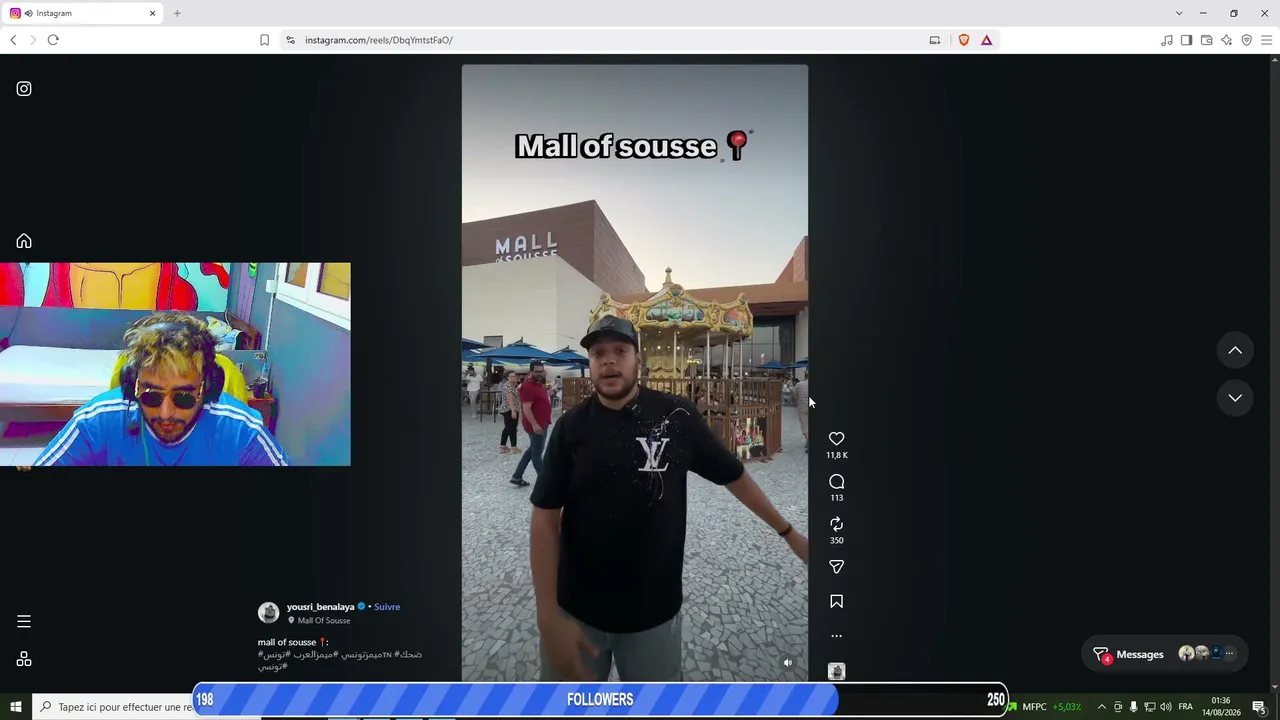The height and width of the screenshot is (720, 1280).
Task: Open the Meta apps grid icon
Action: 24,659
